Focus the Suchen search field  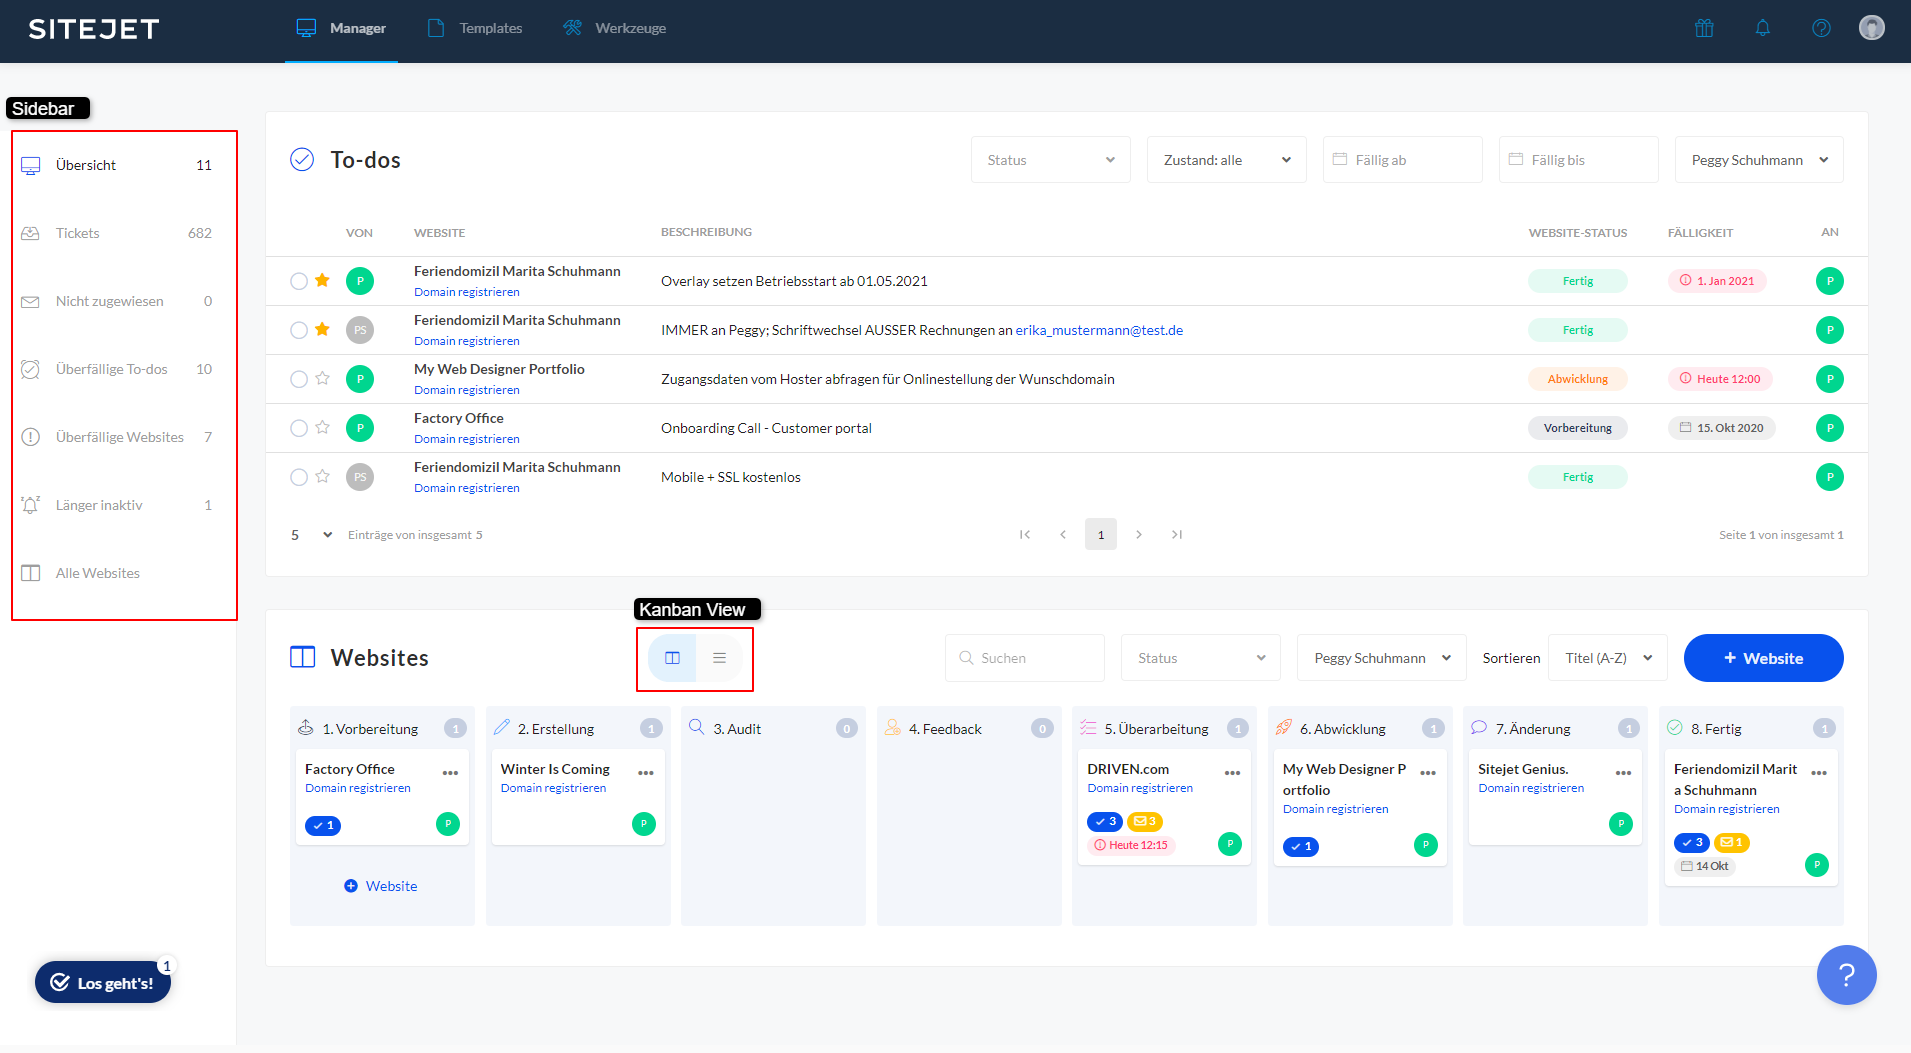tap(1025, 658)
